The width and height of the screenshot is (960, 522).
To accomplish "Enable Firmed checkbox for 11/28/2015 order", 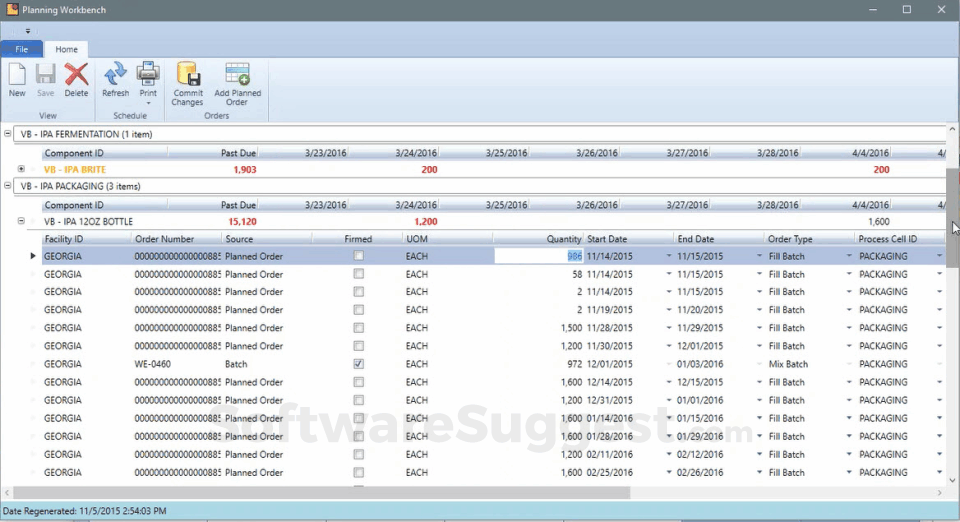I will pos(359,328).
